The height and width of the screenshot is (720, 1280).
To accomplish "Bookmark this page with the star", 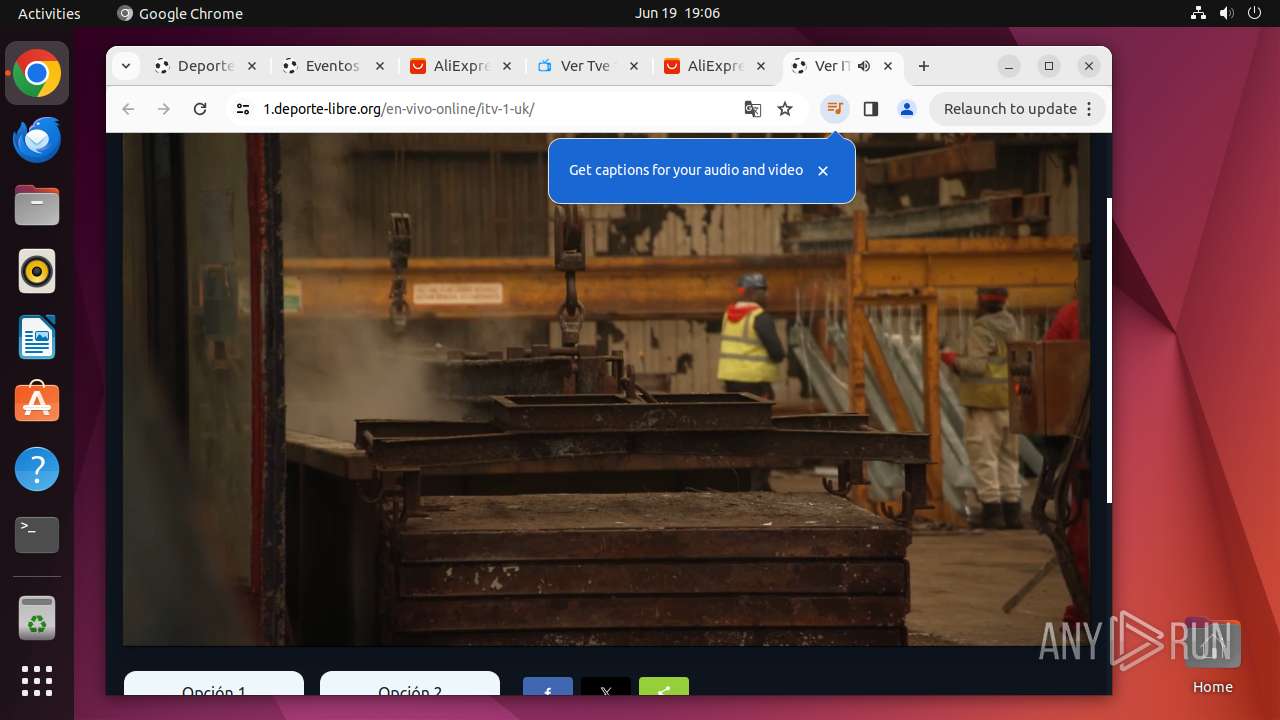I will [x=785, y=109].
